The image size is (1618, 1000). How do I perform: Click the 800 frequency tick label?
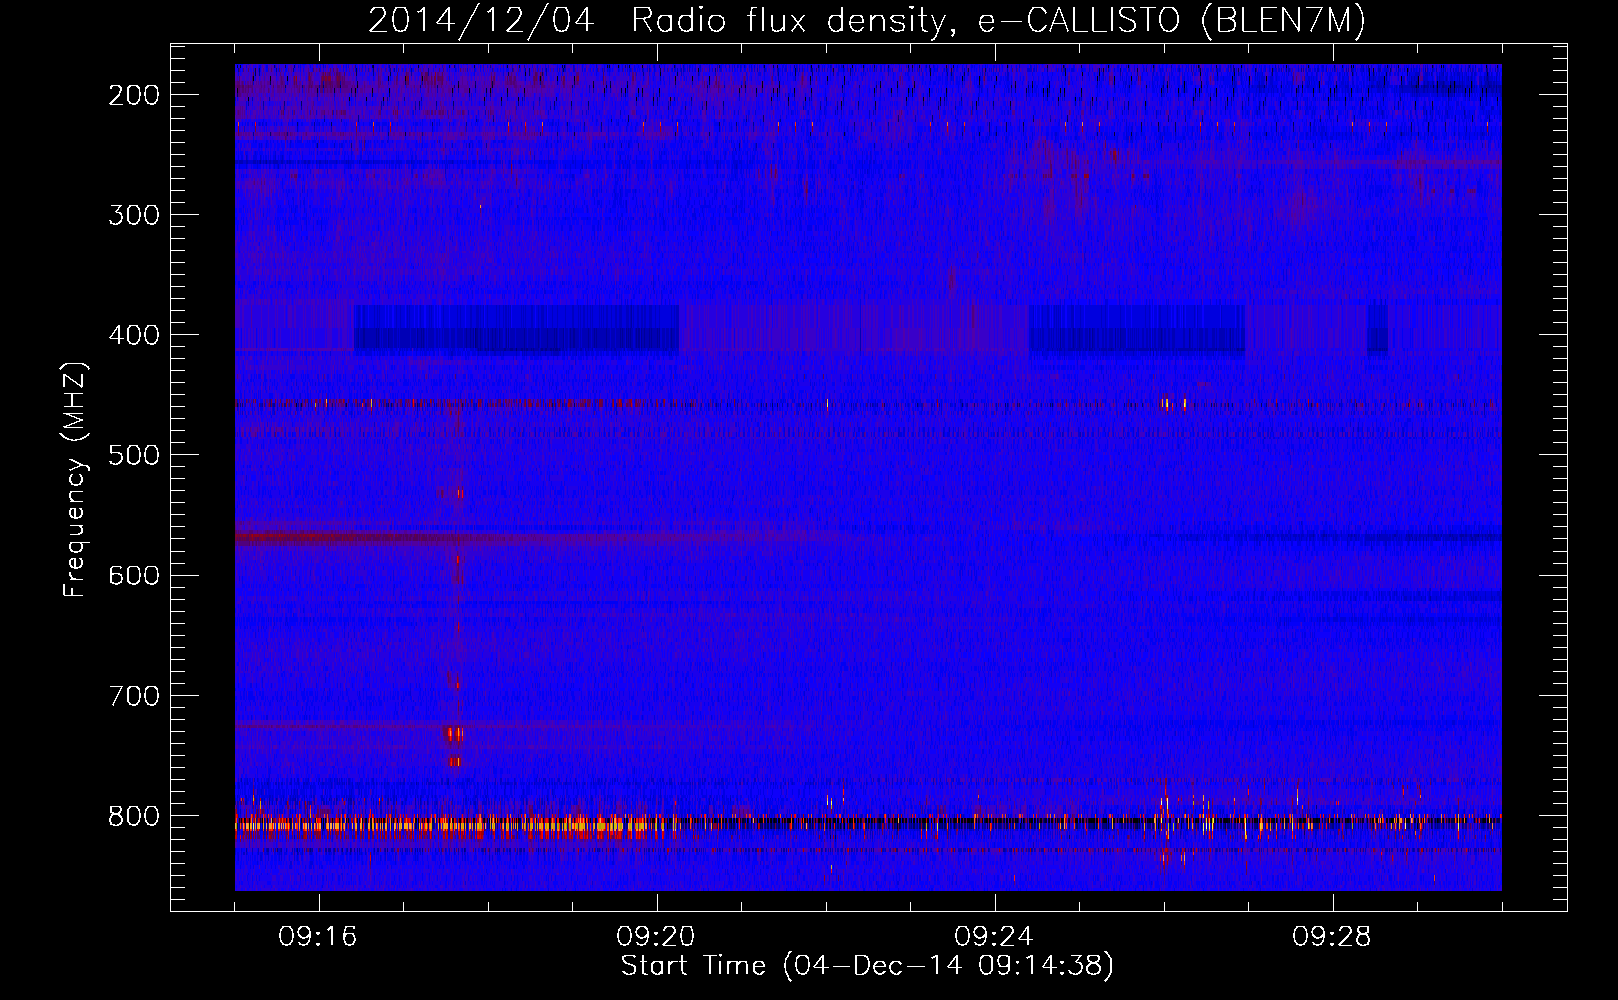(133, 815)
